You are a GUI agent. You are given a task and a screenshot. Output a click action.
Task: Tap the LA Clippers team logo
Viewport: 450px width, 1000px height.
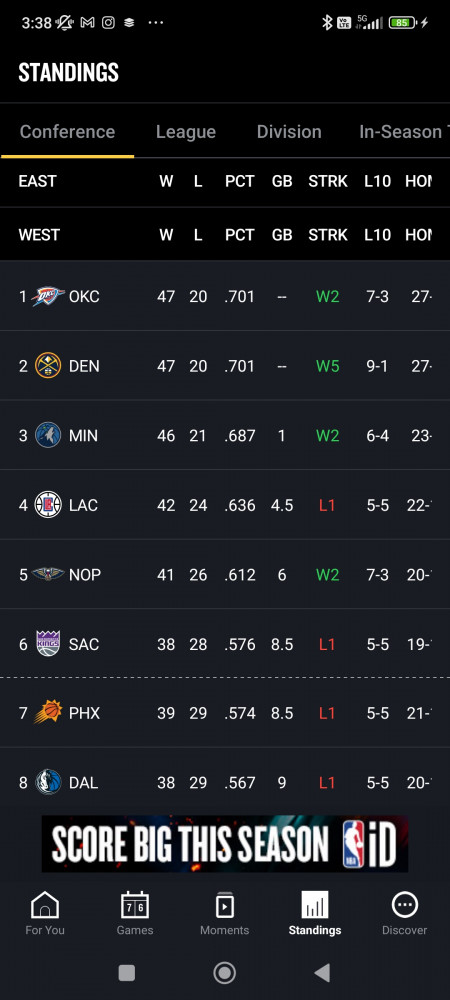pyautogui.click(x=48, y=504)
